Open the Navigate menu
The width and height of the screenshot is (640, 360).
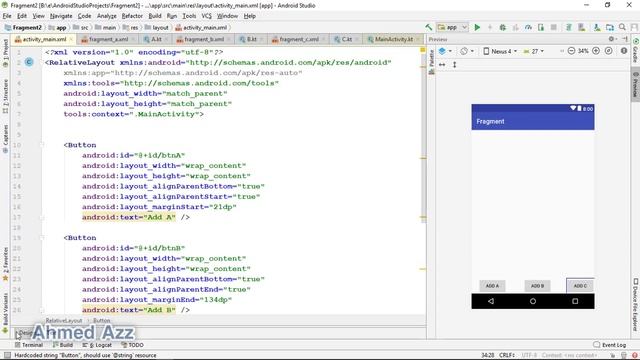coord(61,16)
